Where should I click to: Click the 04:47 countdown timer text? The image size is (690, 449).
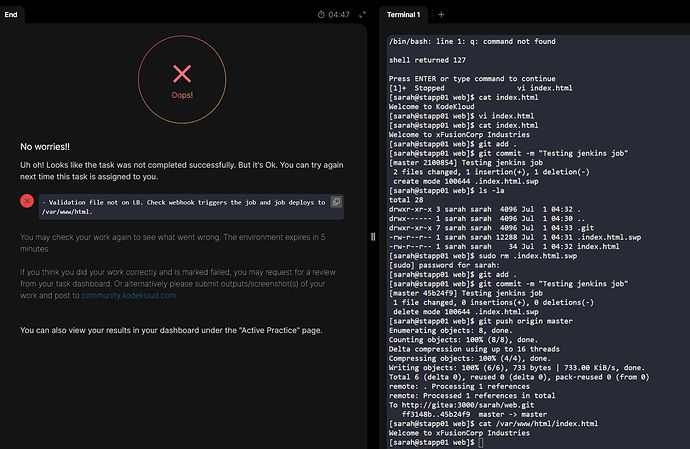coord(339,15)
